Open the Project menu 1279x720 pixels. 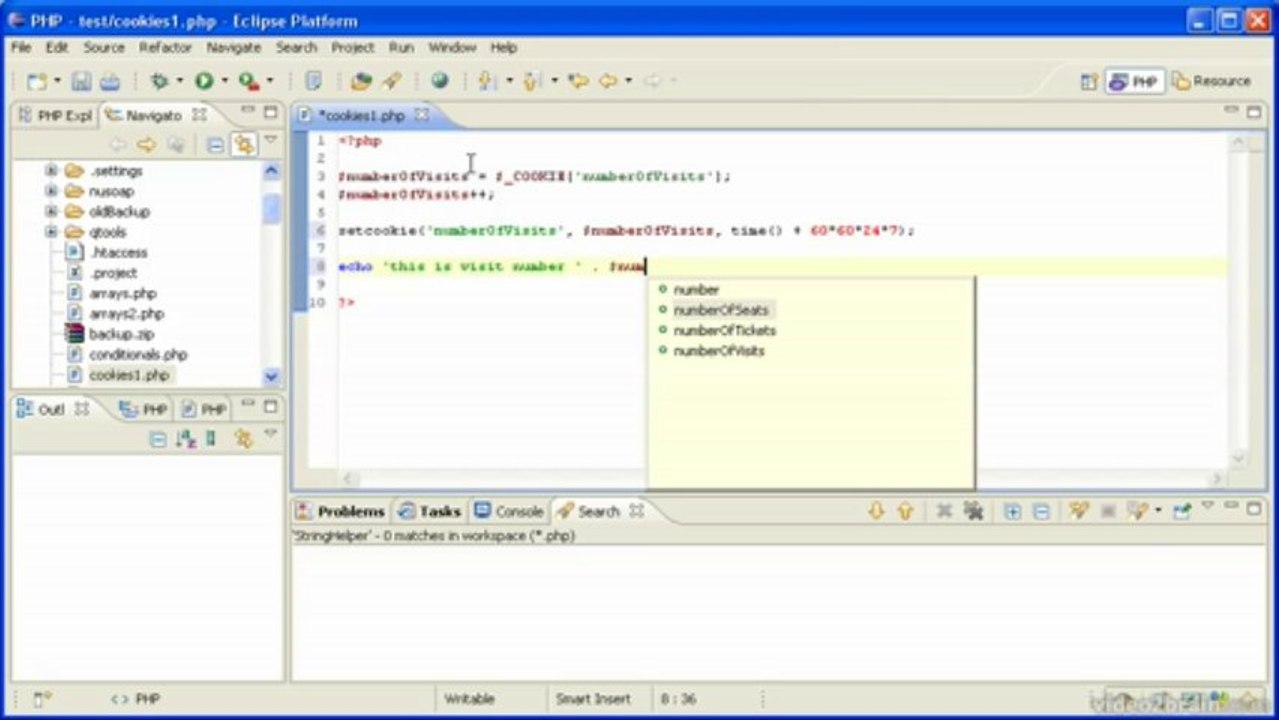[353, 47]
